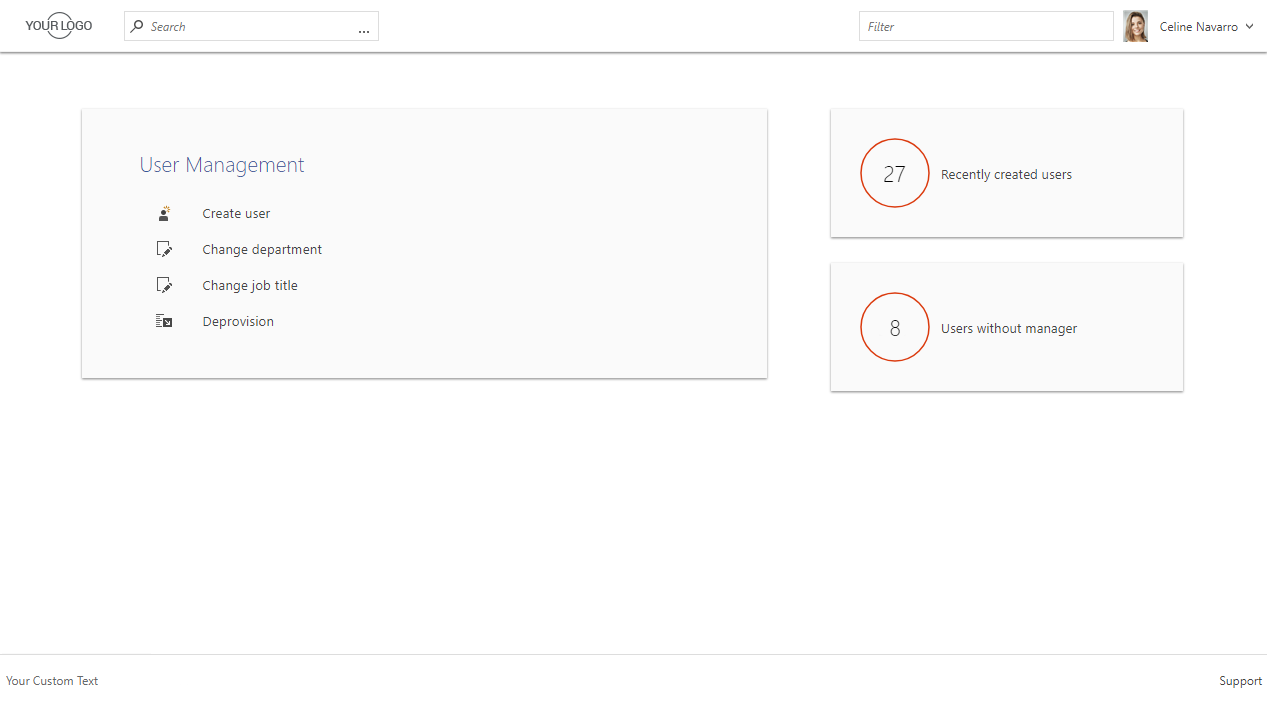Click the YOUR LOGO image
The height and width of the screenshot is (703, 1267).
[x=59, y=26]
